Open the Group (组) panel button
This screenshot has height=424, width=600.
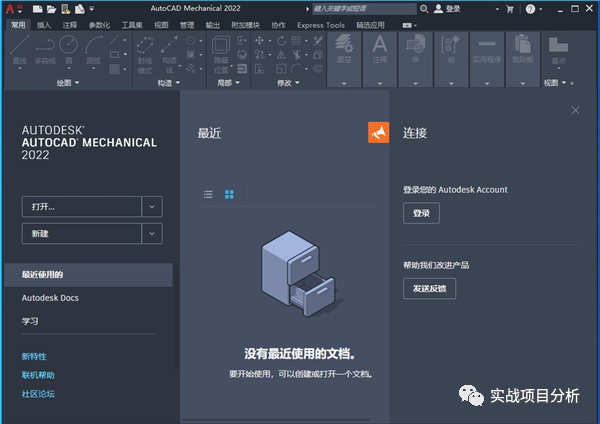451,59
